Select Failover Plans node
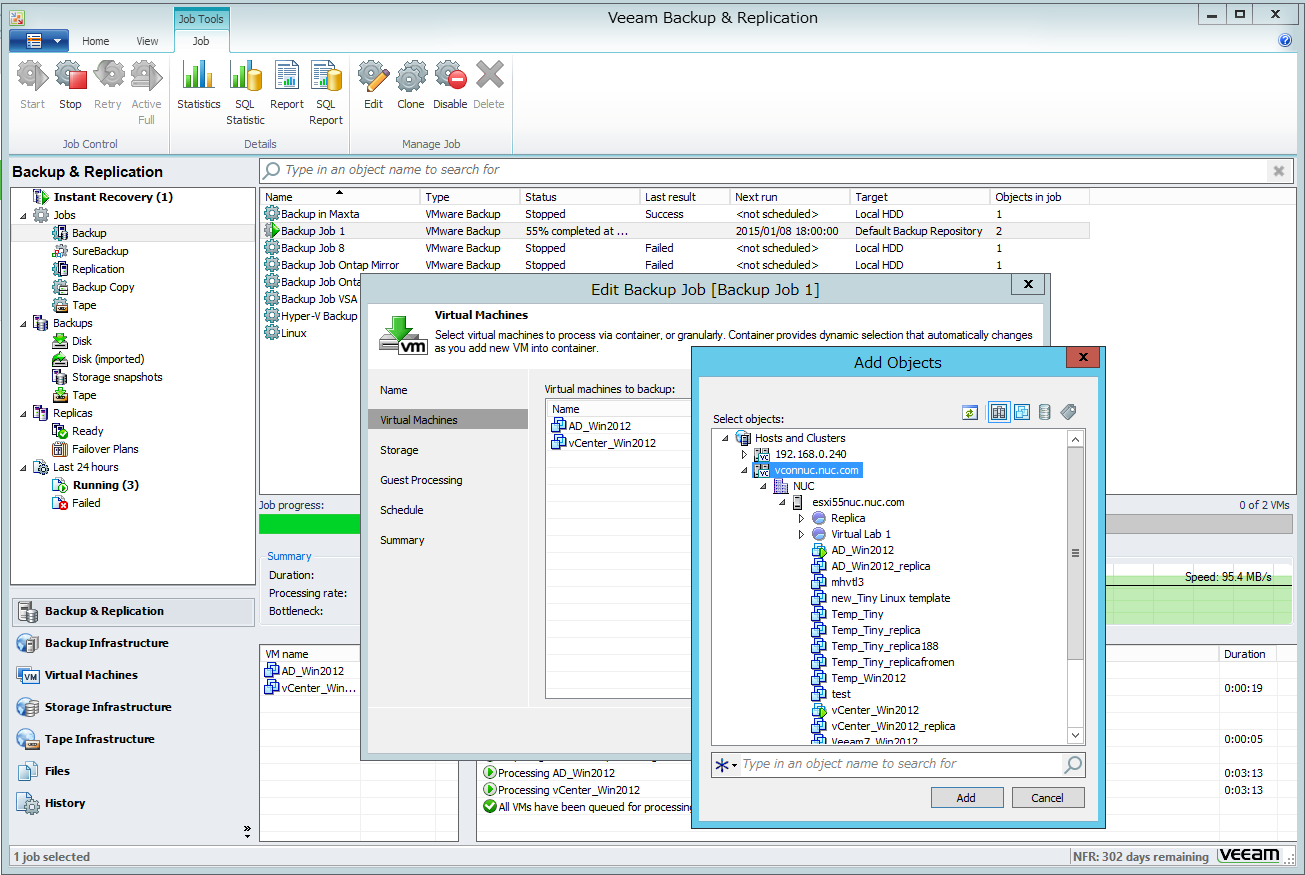This screenshot has width=1305, height=875. 105,449
